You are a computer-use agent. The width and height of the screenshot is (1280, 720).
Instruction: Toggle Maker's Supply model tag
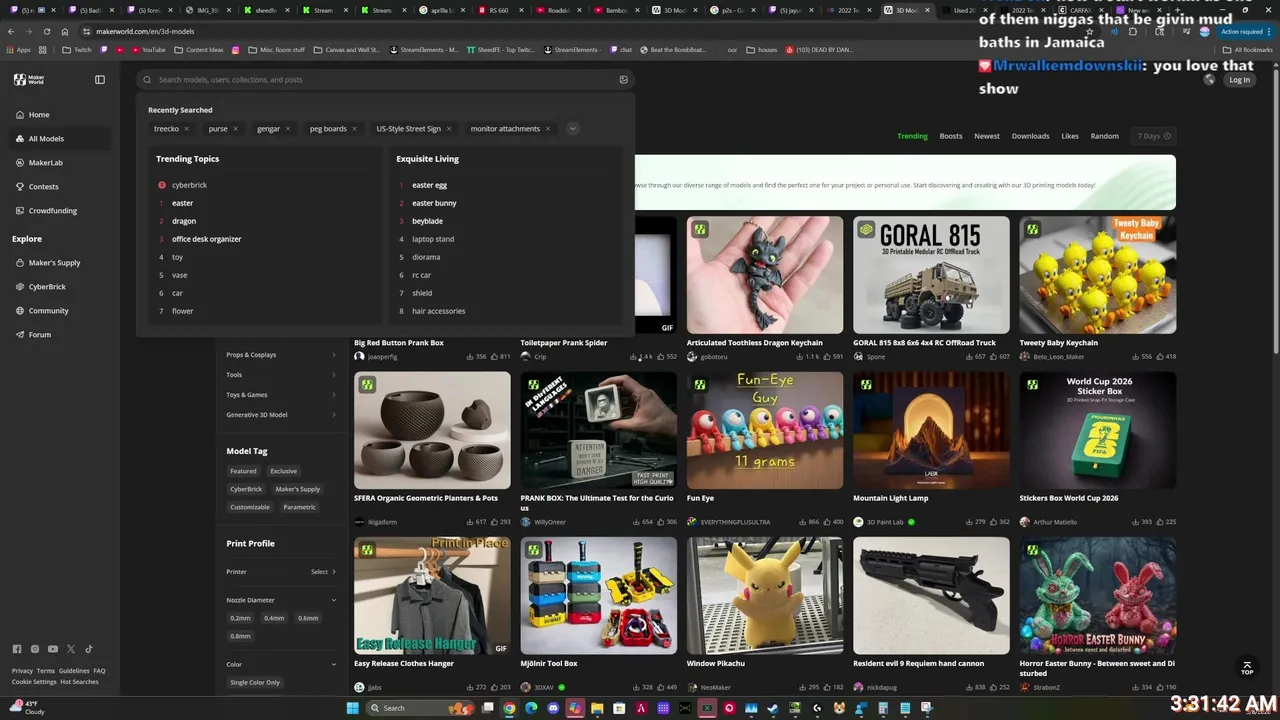click(298, 489)
